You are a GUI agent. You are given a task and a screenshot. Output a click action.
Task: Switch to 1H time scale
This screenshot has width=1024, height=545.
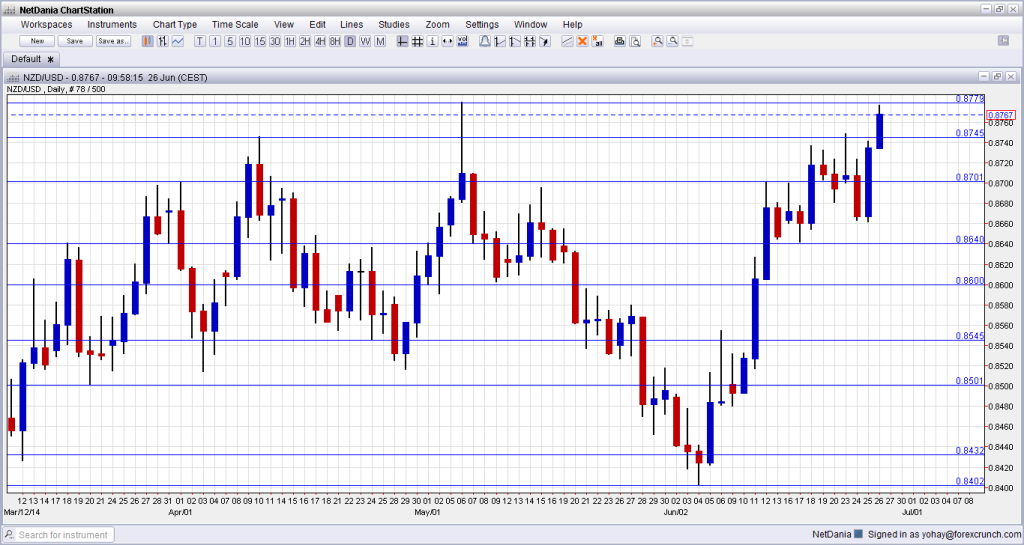coord(290,41)
